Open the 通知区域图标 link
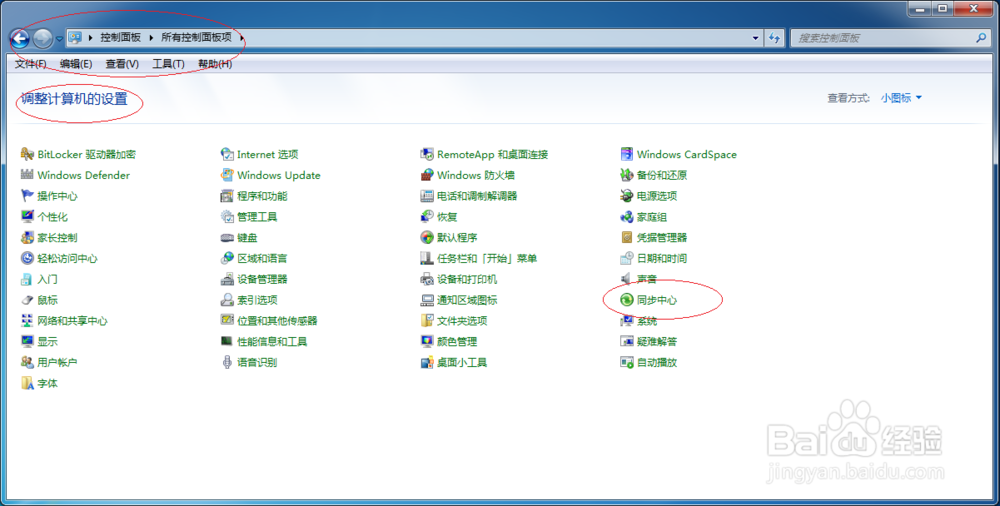The width and height of the screenshot is (1000, 506). [467, 300]
